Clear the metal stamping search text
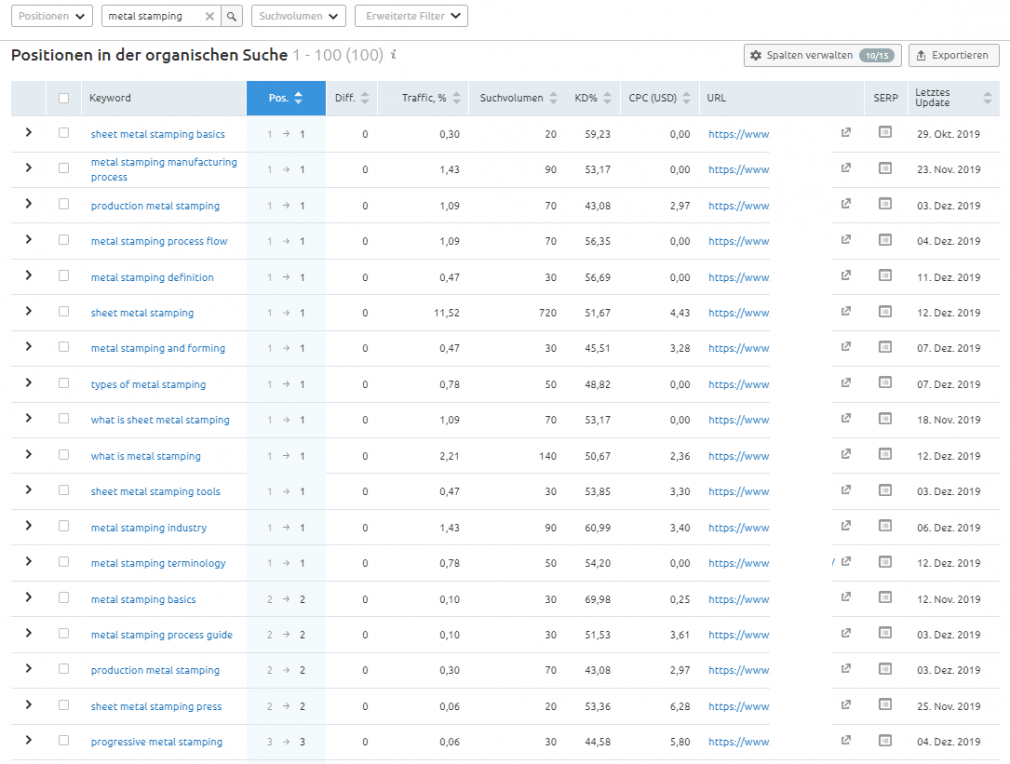 (209, 16)
